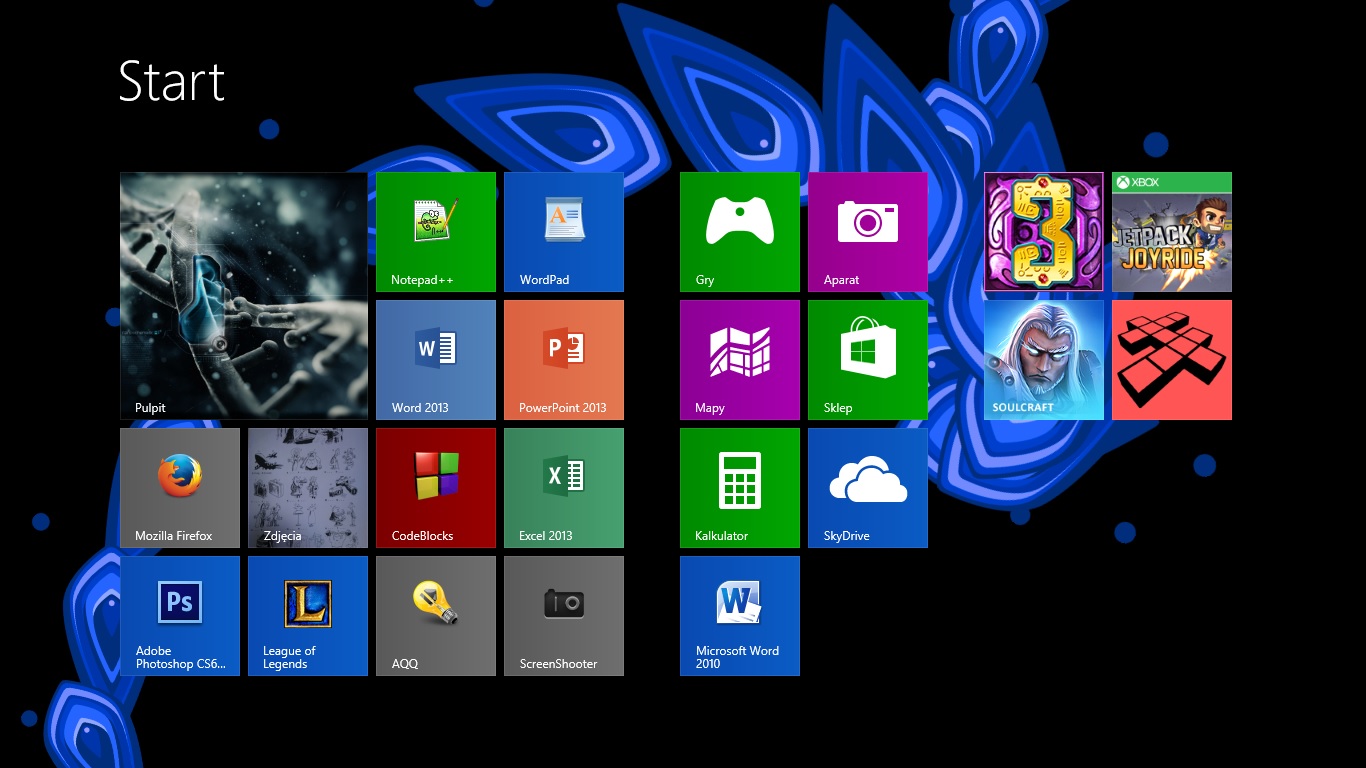Launch CodeBlocks tile
The height and width of the screenshot is (768, 1366).
(x=436, y=488)
